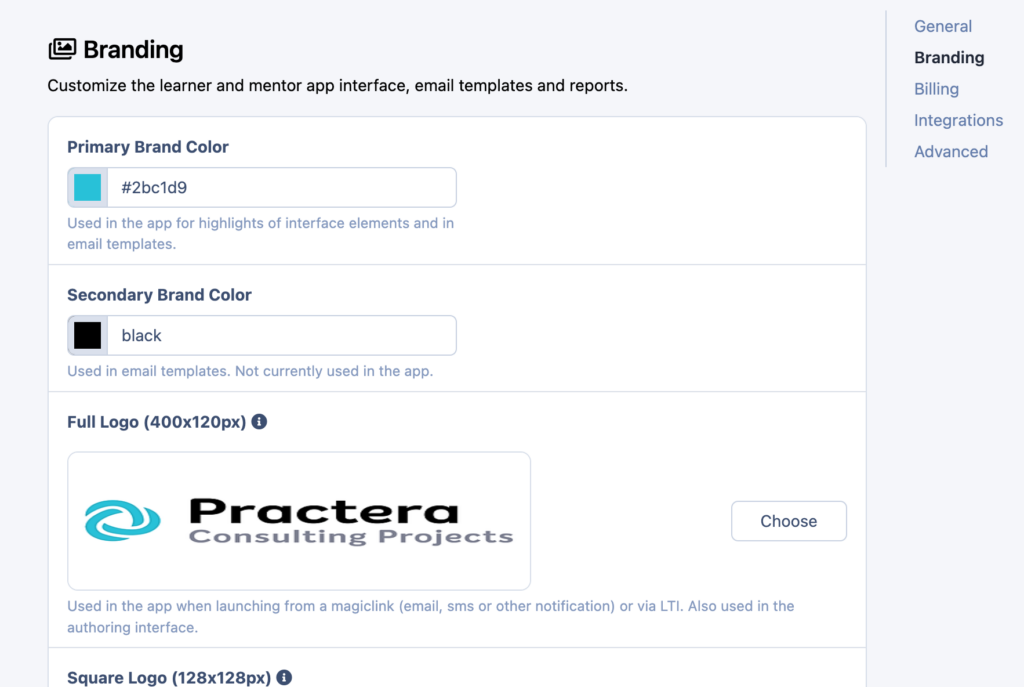Focus the #2bc1d9 primary color field

281,187
